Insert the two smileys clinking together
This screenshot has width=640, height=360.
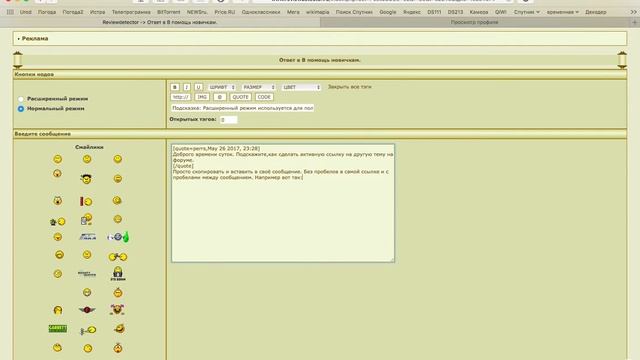[x=118, y=257]
